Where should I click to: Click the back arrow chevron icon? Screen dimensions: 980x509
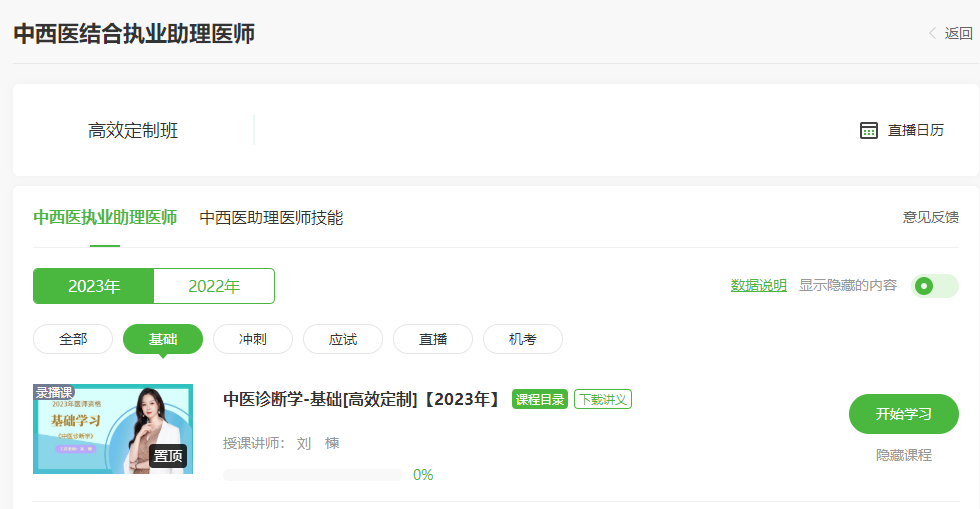933,33
